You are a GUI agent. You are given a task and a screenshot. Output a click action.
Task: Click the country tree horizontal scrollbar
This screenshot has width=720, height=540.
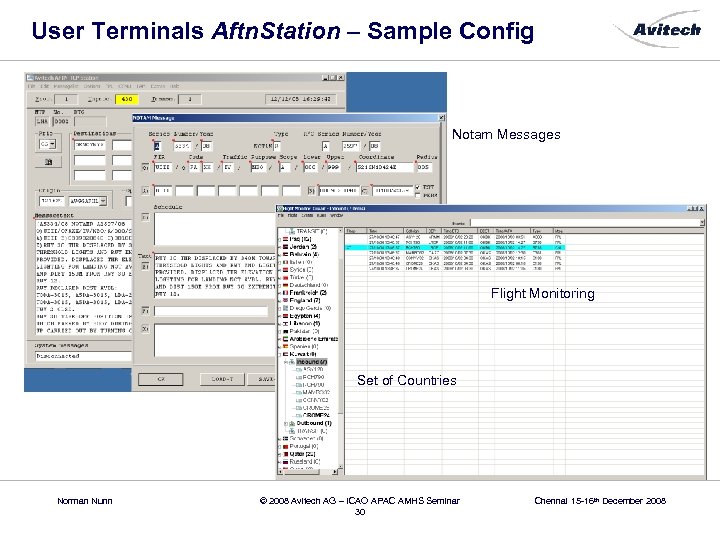308,472
